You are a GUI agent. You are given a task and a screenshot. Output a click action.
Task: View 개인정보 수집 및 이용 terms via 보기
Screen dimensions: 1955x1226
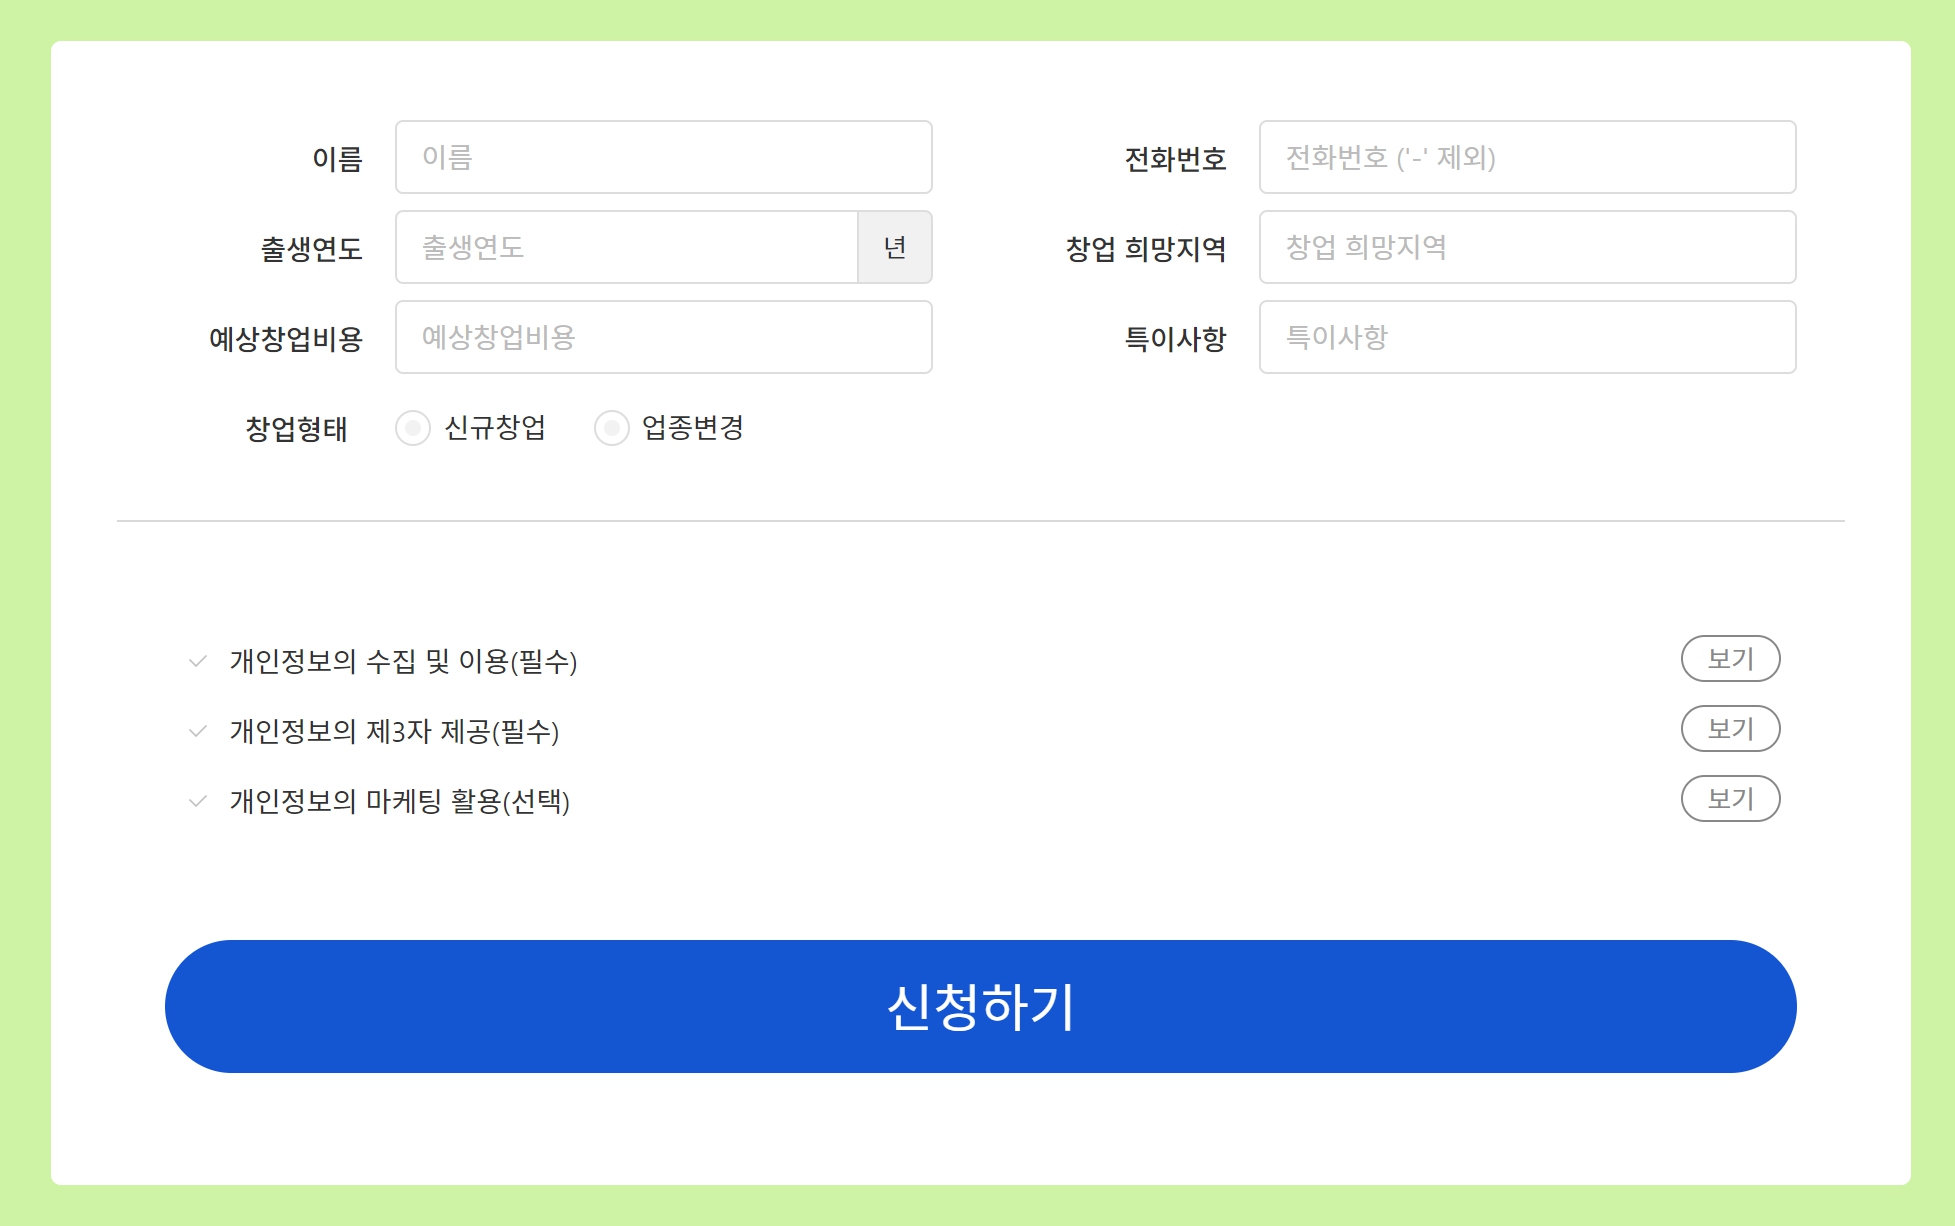1730,659
